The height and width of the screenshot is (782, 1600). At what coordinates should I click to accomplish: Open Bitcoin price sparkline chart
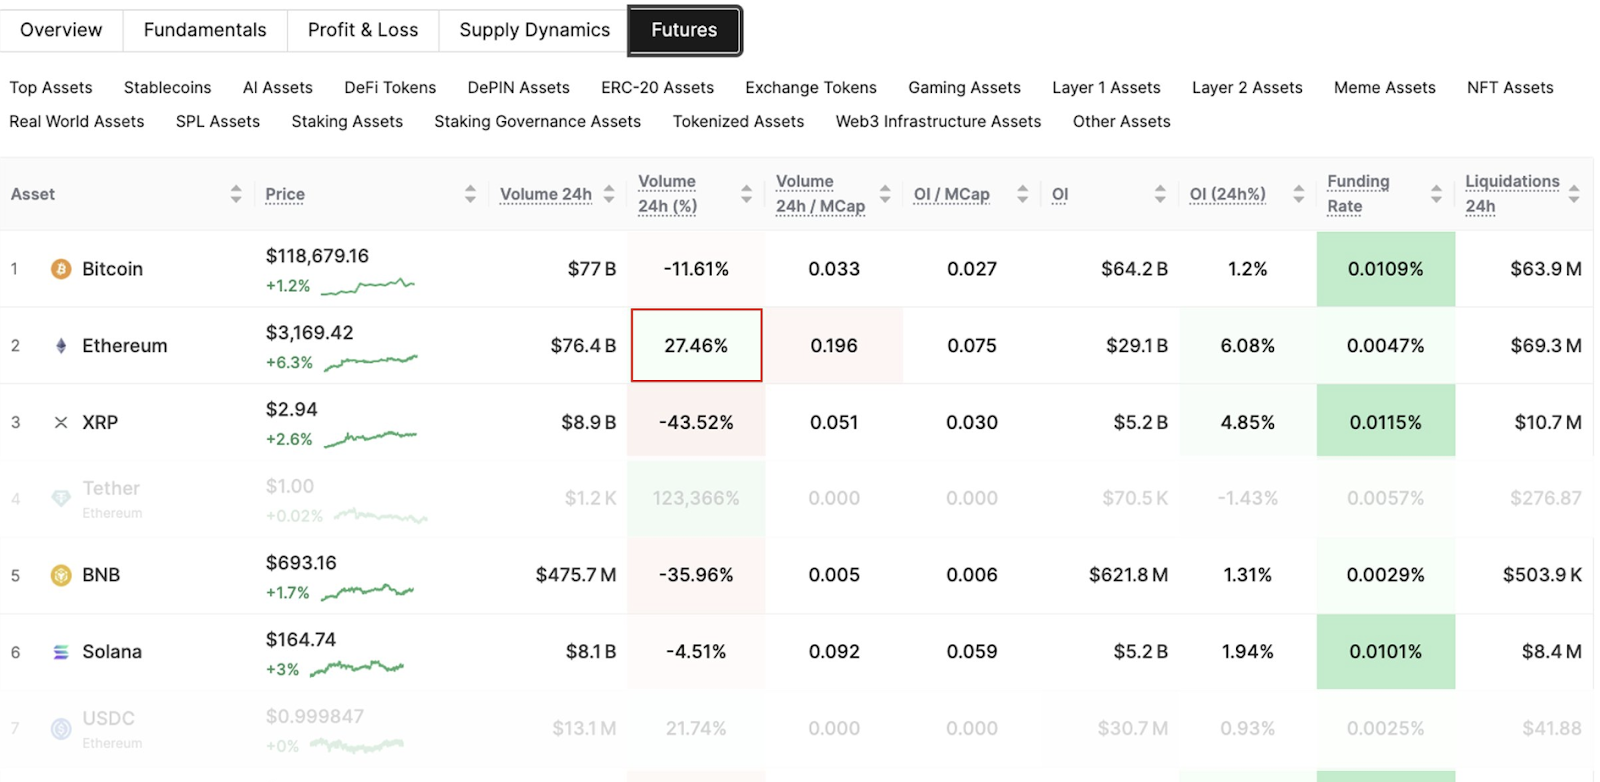click(x=368, y=286)
